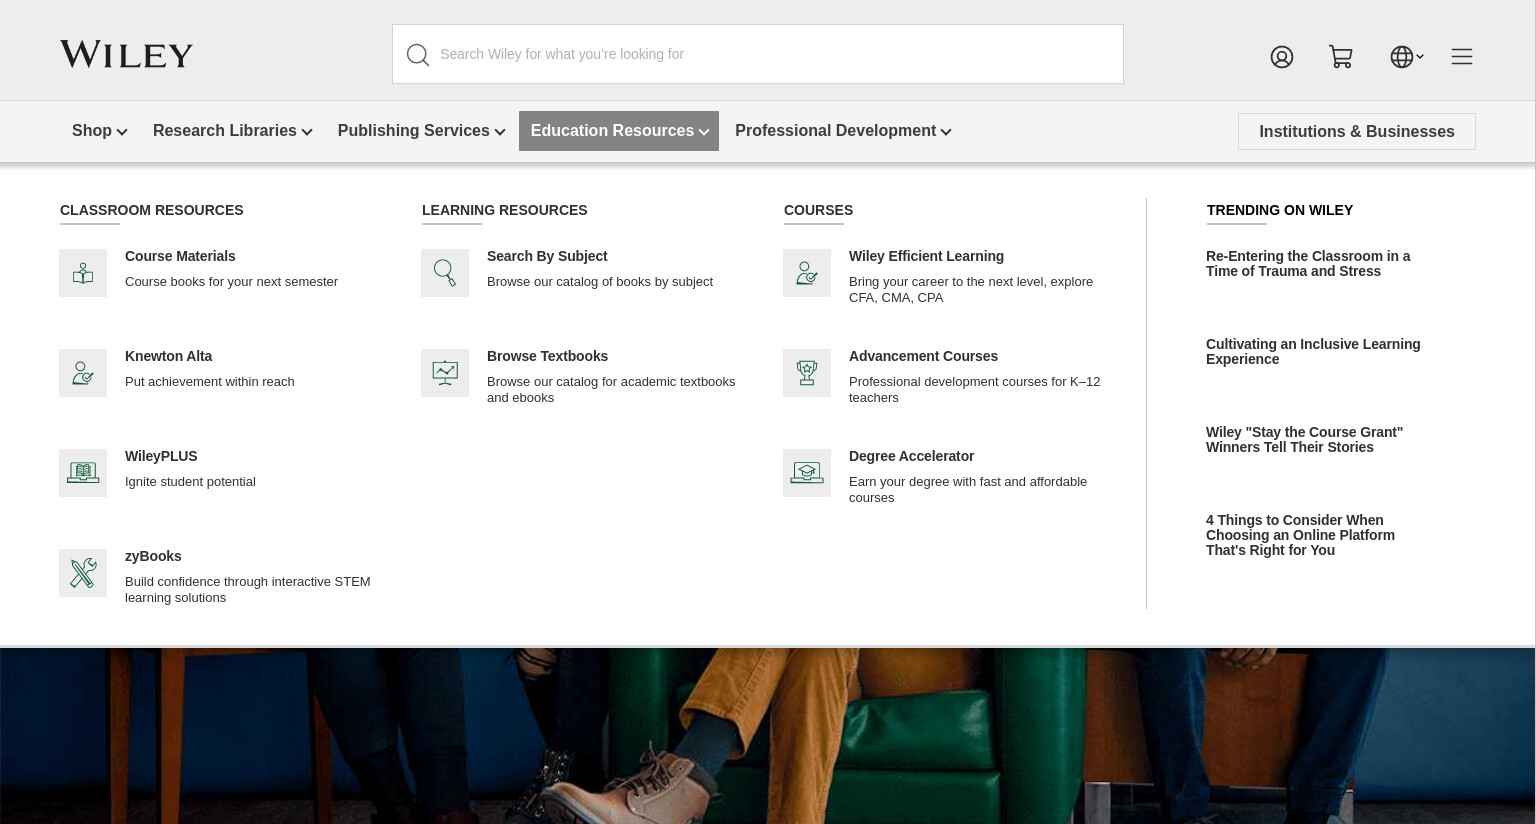Open the Wiley Efficient Learning link

tap(926, 256)
